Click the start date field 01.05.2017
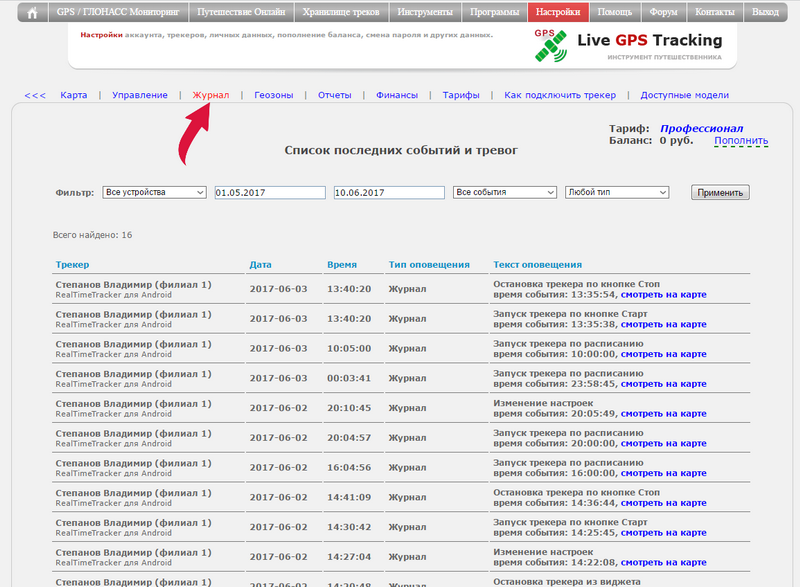The height and width of the screenshot is (587, 800). click(270, 192)
